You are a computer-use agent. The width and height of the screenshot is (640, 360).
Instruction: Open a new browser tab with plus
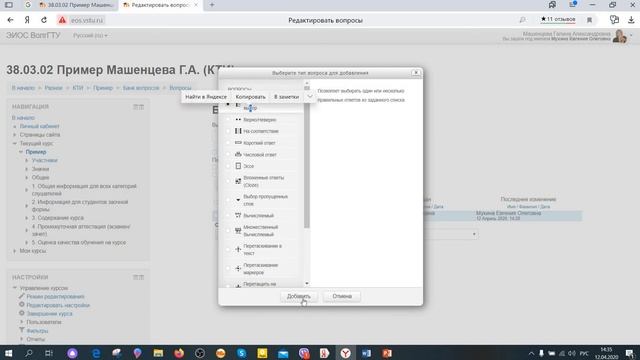coord(212,5)
